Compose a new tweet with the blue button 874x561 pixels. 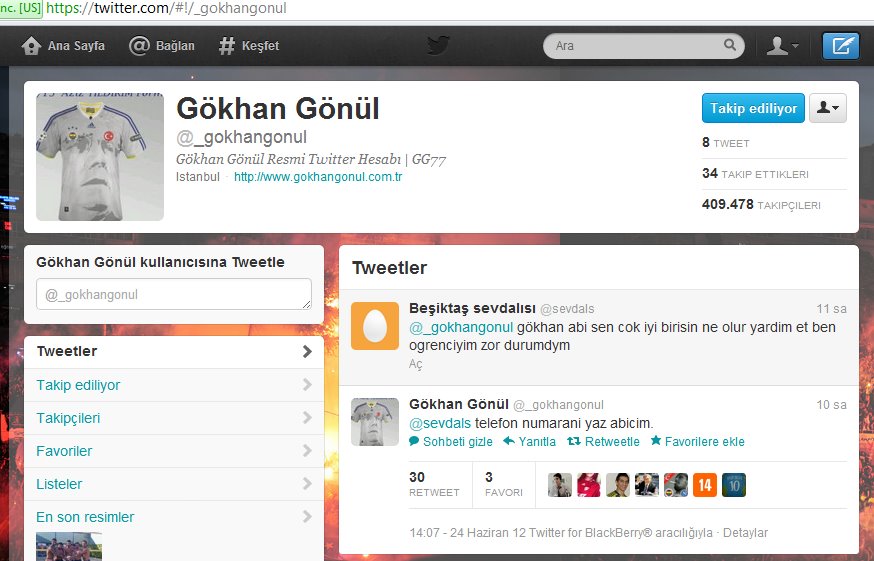point(841,46)
